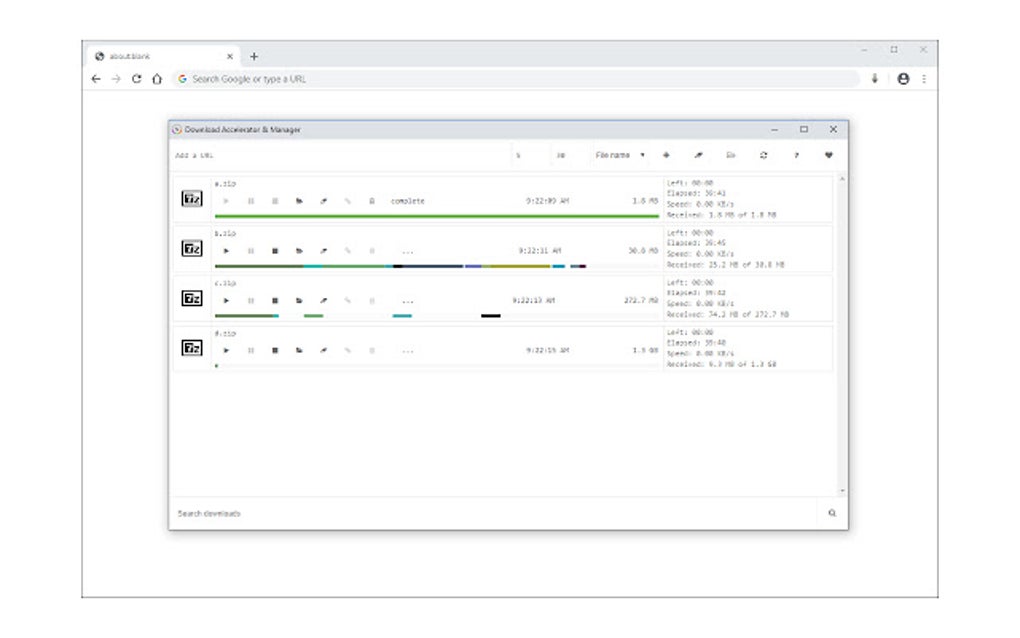The width and height of the screenshot is (1020, 638).
Task: Resume the d.zip download with play icon
Action: 226,350
